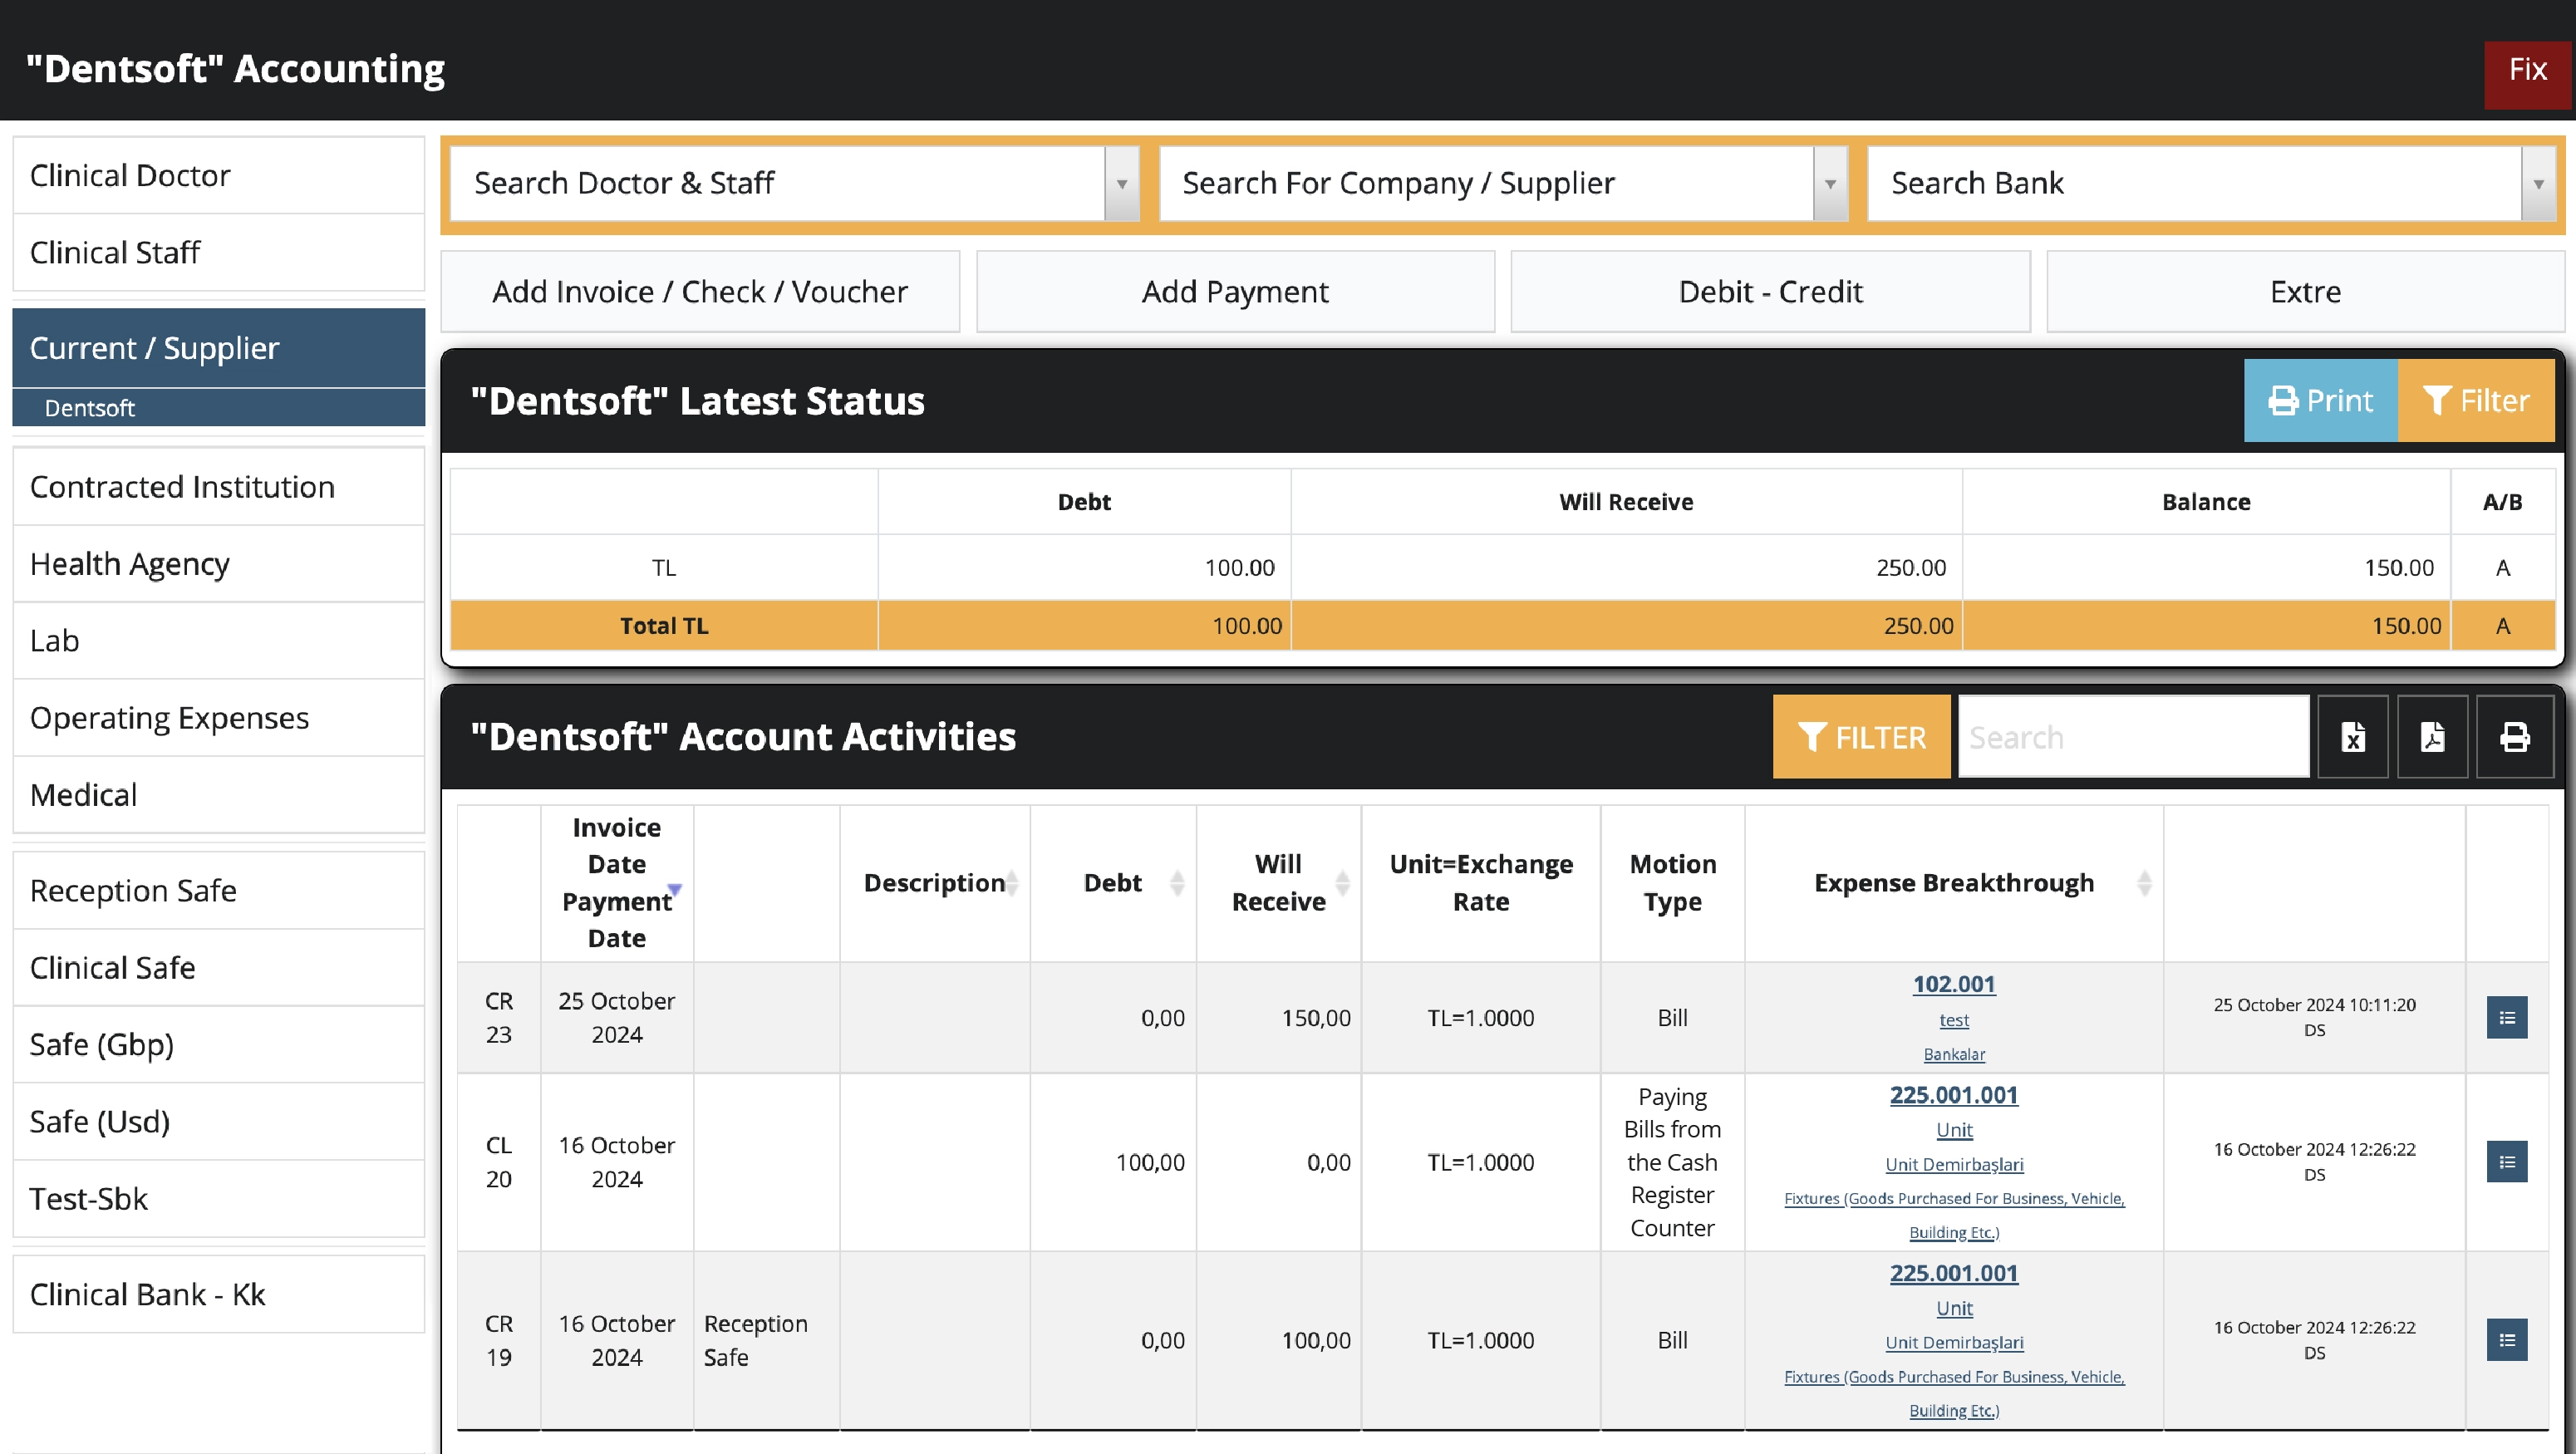Sort by Will Receive column arrows
Viewport: 2576px width, 1454px height.
pyautogui.click(x=1342, y=883)
